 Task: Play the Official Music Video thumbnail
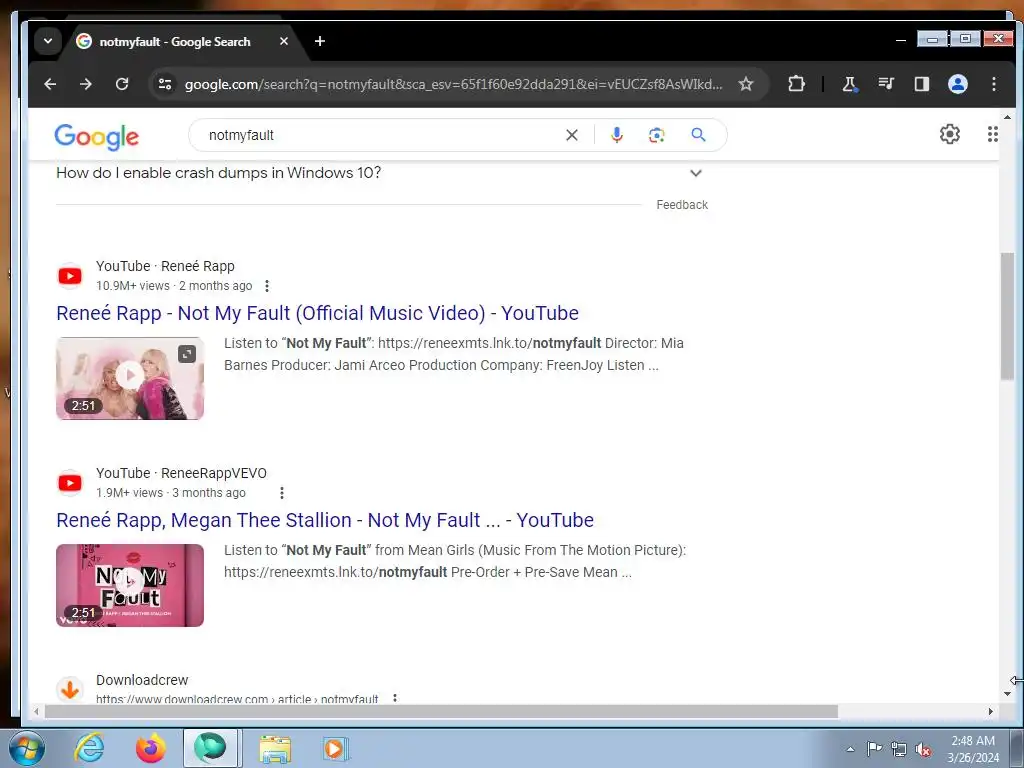click(130, 378)
